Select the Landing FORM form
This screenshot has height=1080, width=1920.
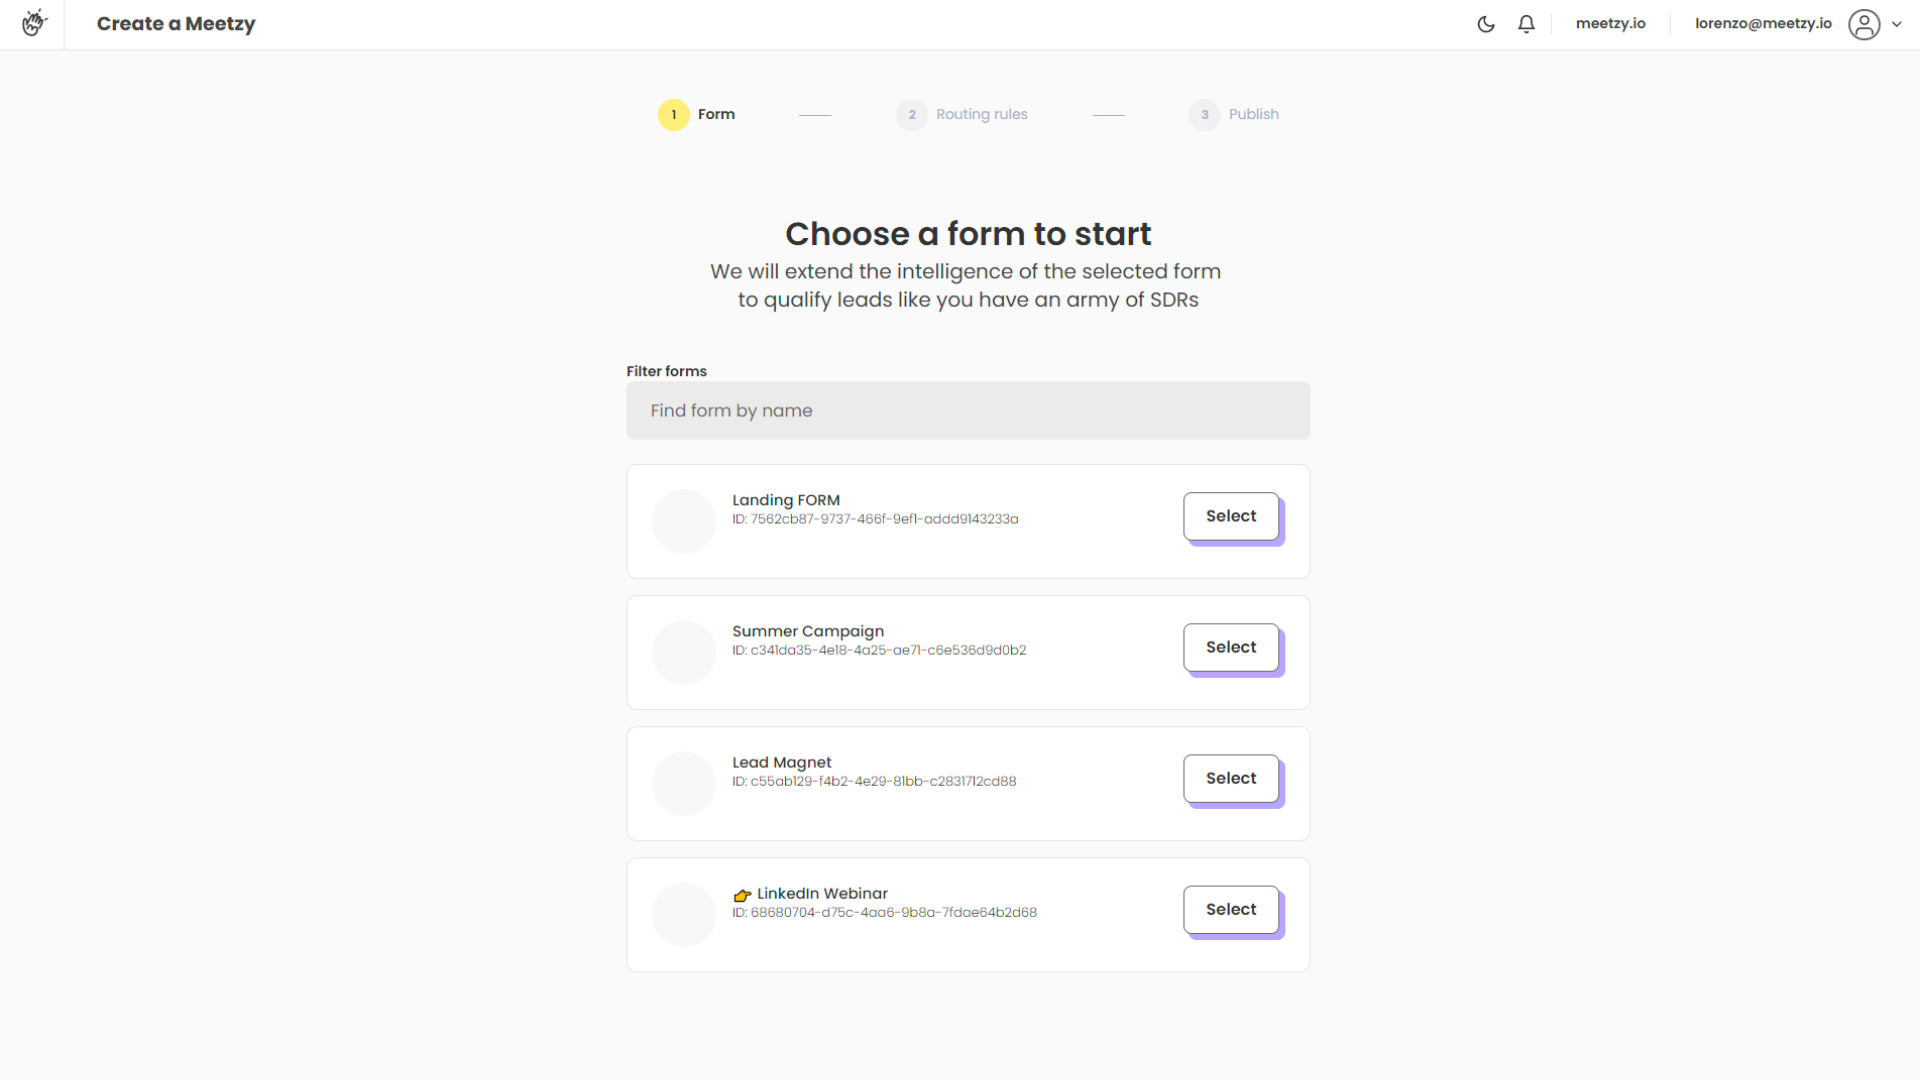click(1231, 516)
